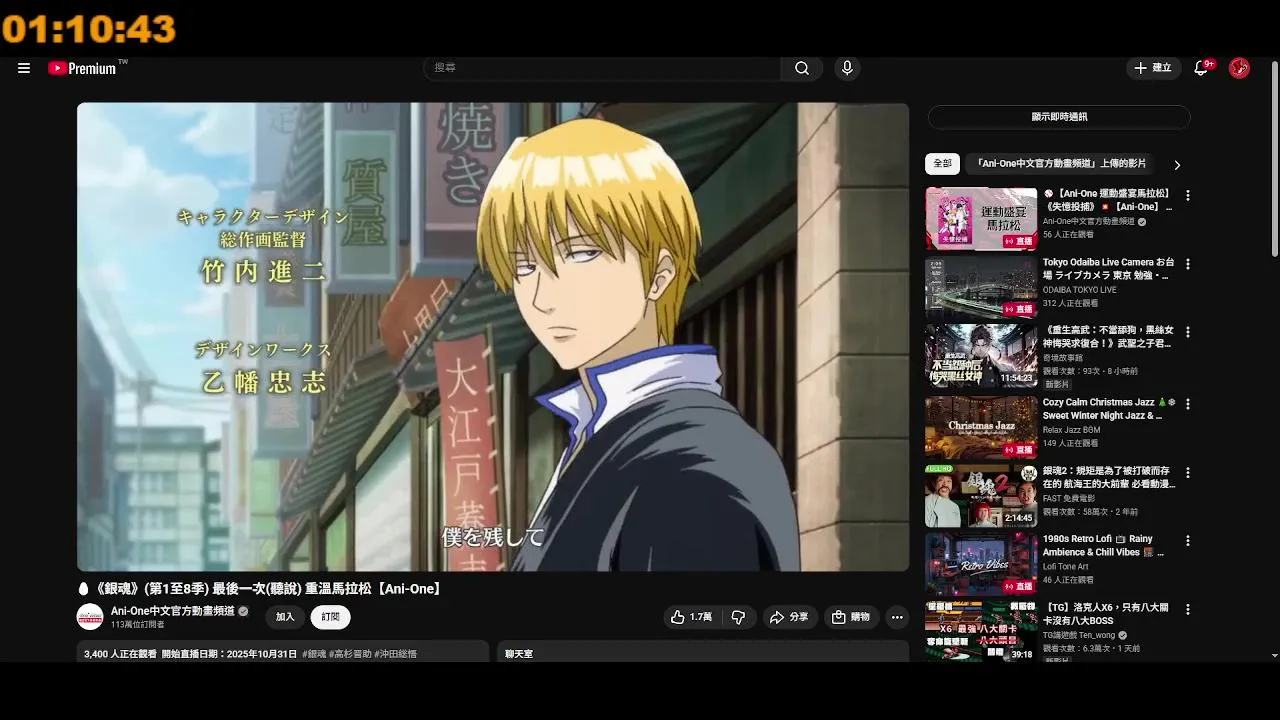
Task: Click TG講遊戲 Ten_wong channel name
Action: [1078, 635]
